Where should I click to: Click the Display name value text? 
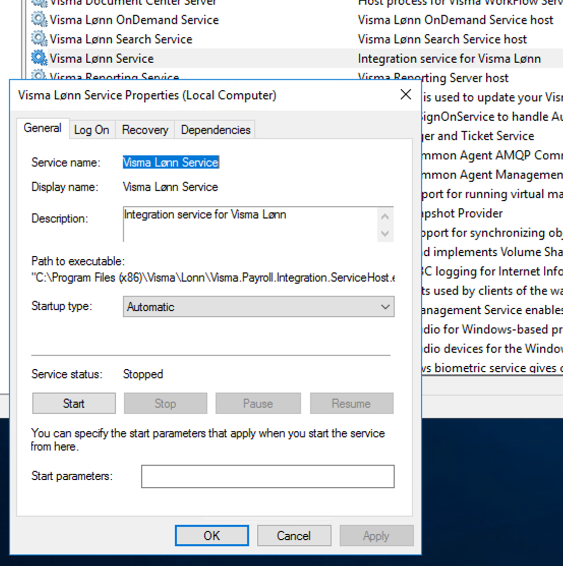(x=170, y=187)
